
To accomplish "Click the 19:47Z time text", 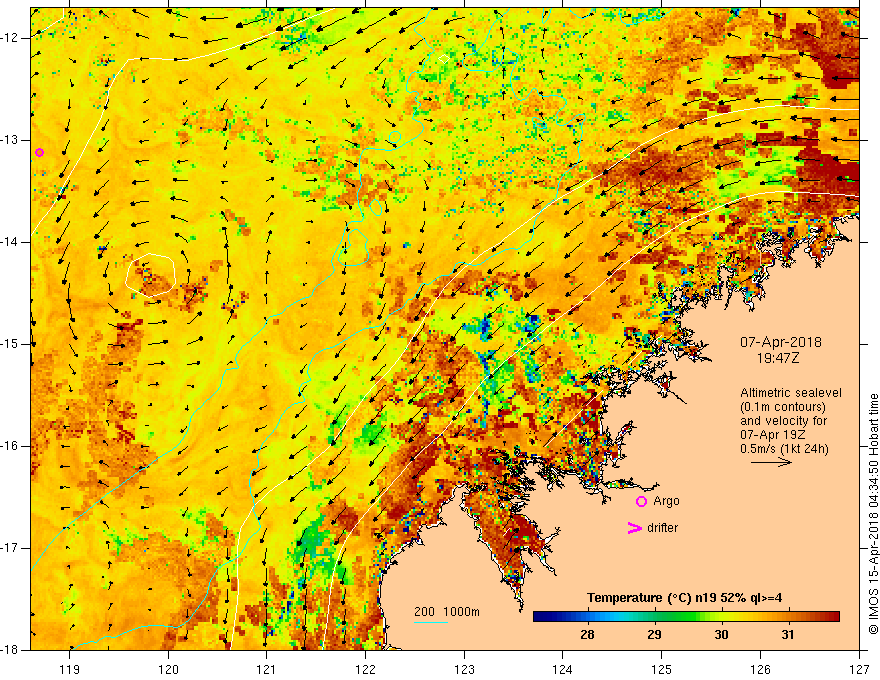I will click(x=778, y=358).
